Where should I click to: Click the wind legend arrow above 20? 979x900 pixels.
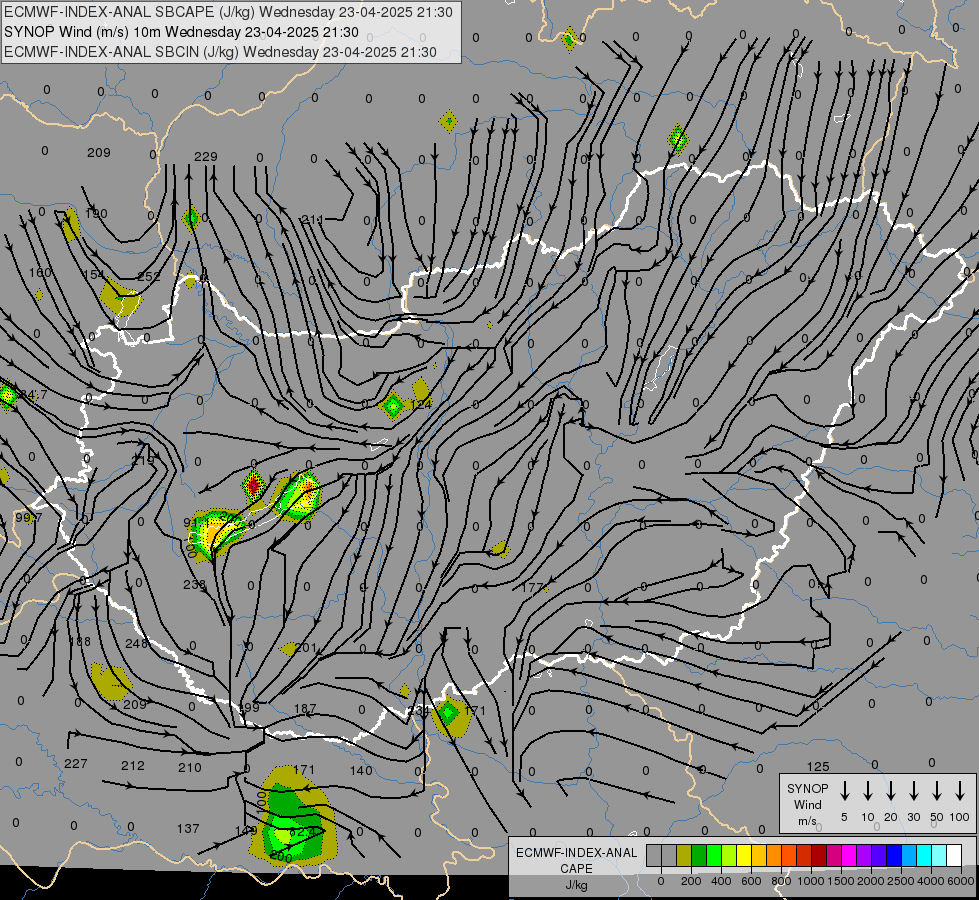(x=890, y=791)
